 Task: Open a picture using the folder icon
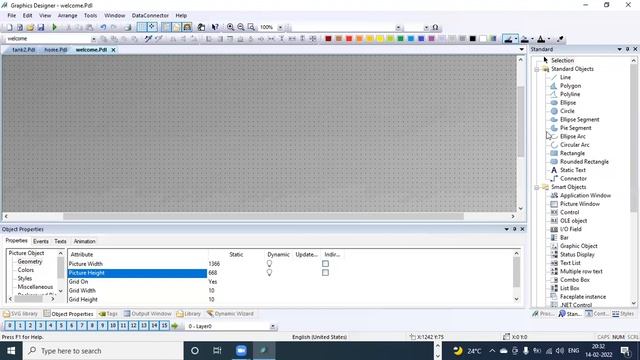coord(30,27)
